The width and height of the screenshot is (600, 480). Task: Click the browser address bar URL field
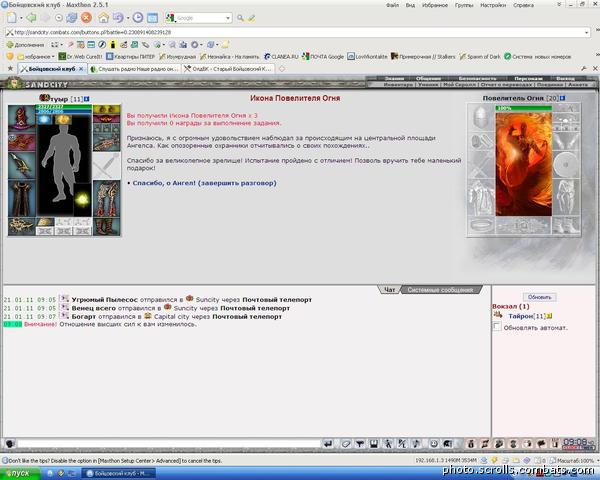pos(295,33)
